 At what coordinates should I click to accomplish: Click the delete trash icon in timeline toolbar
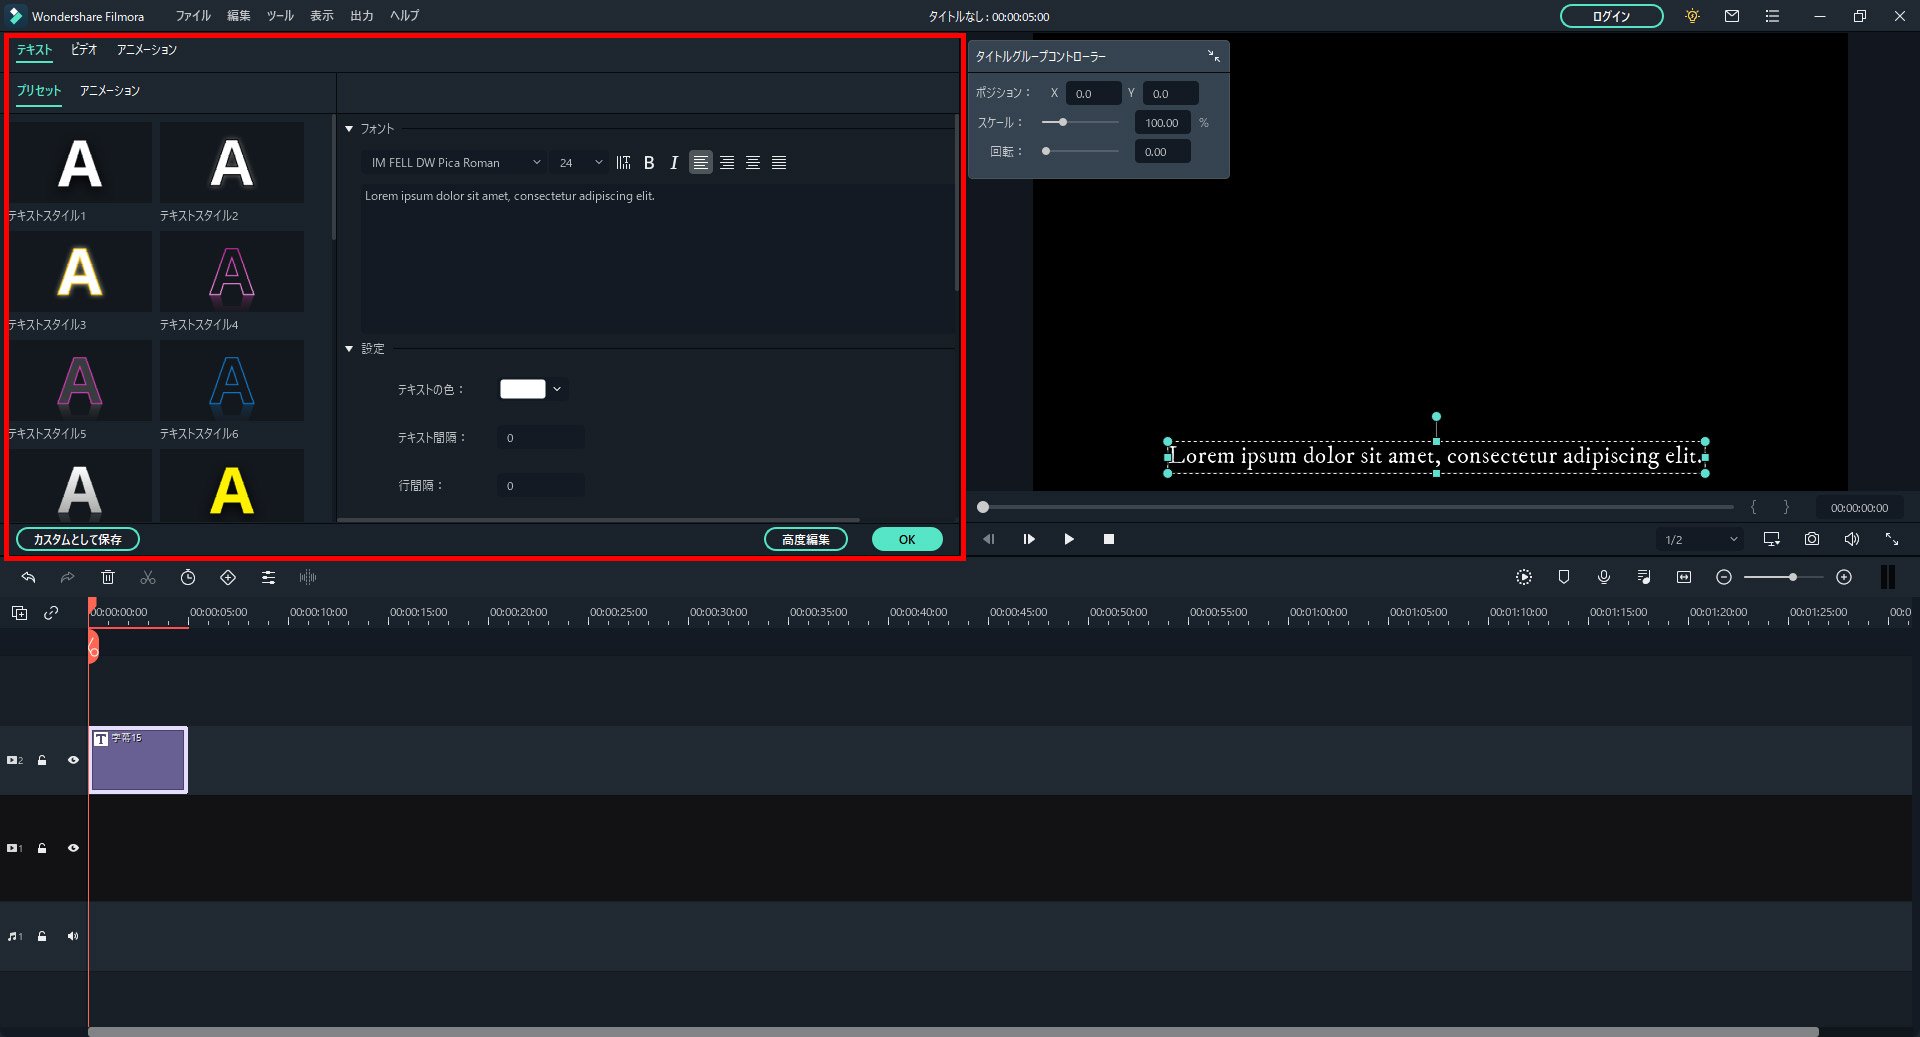[108, 577]
